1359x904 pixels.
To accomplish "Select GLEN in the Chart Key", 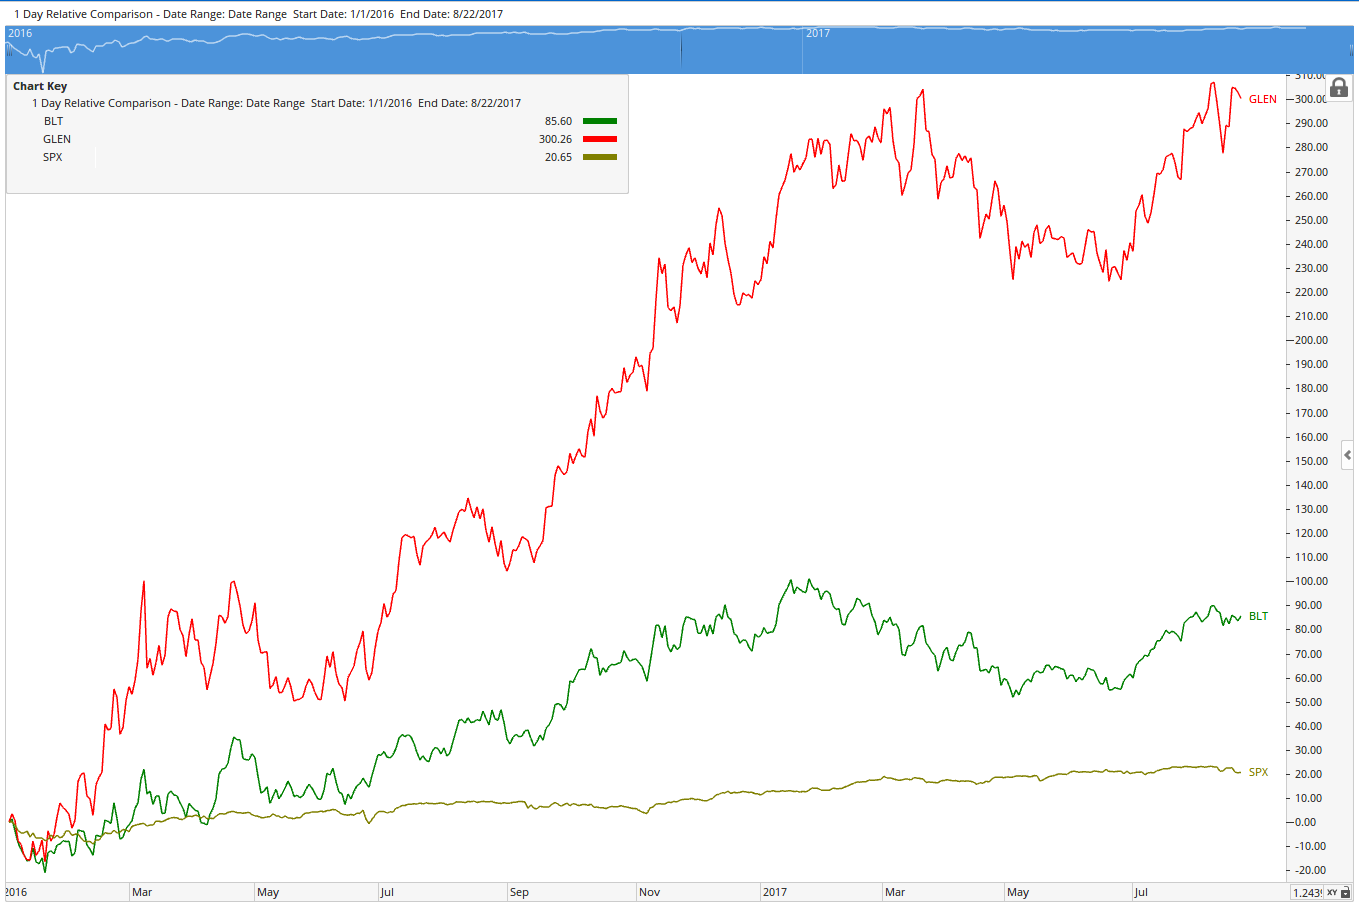I will click(x=57, y=139).
